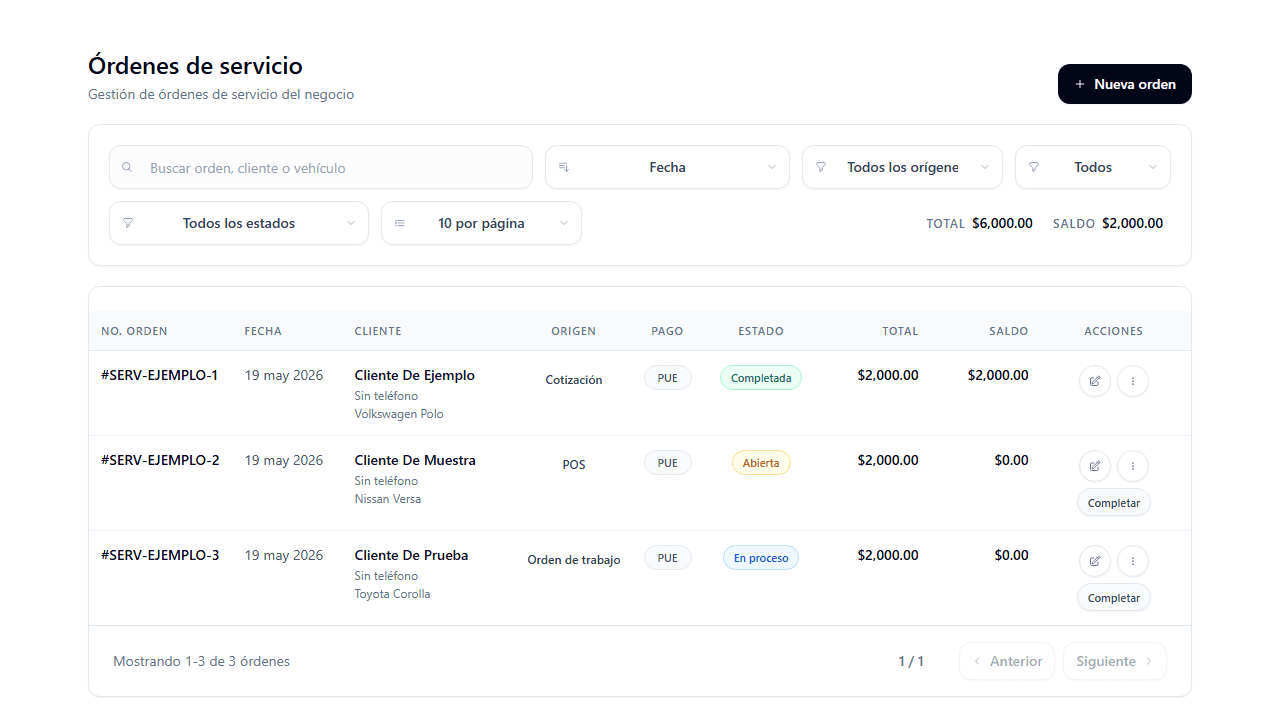Click the Nueva orden button
Viewport: 1280px width, 712px height.
tap(1124, 84)
